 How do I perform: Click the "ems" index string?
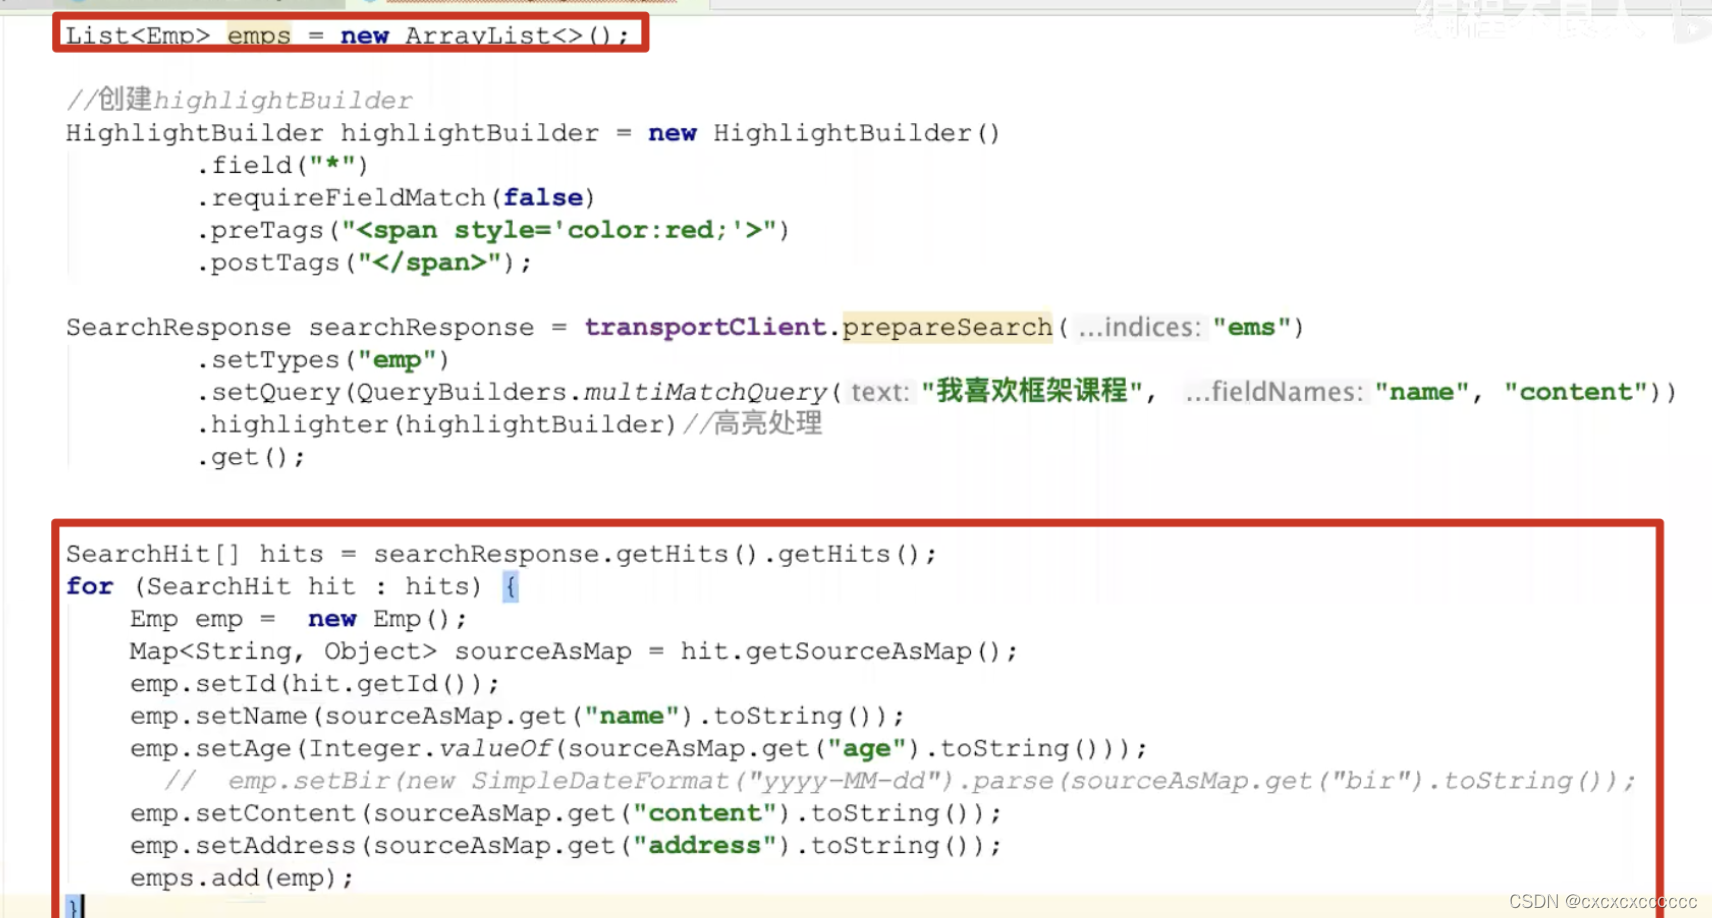pyautogui.click(x=1251, y=327)
